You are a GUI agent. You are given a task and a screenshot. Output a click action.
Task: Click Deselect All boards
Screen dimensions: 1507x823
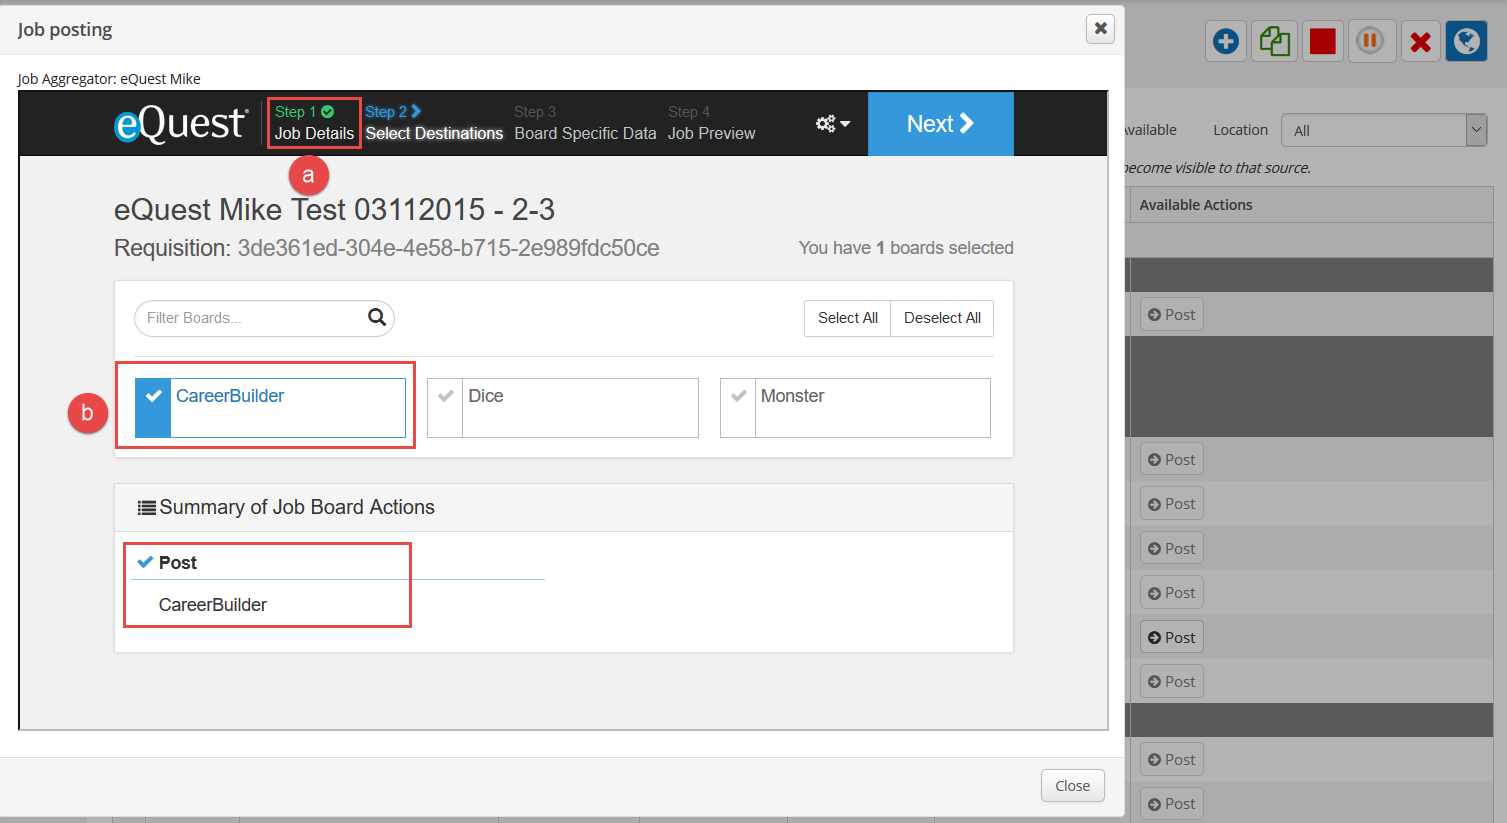pos(942,318)
